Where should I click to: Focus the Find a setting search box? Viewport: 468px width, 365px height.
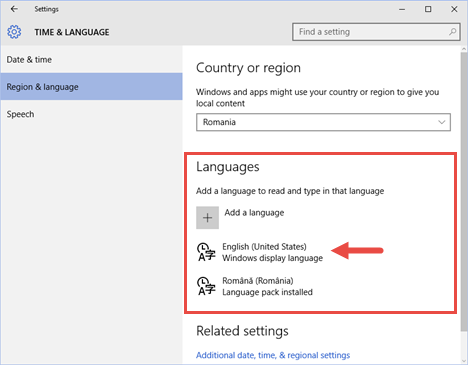click(376, 32)
